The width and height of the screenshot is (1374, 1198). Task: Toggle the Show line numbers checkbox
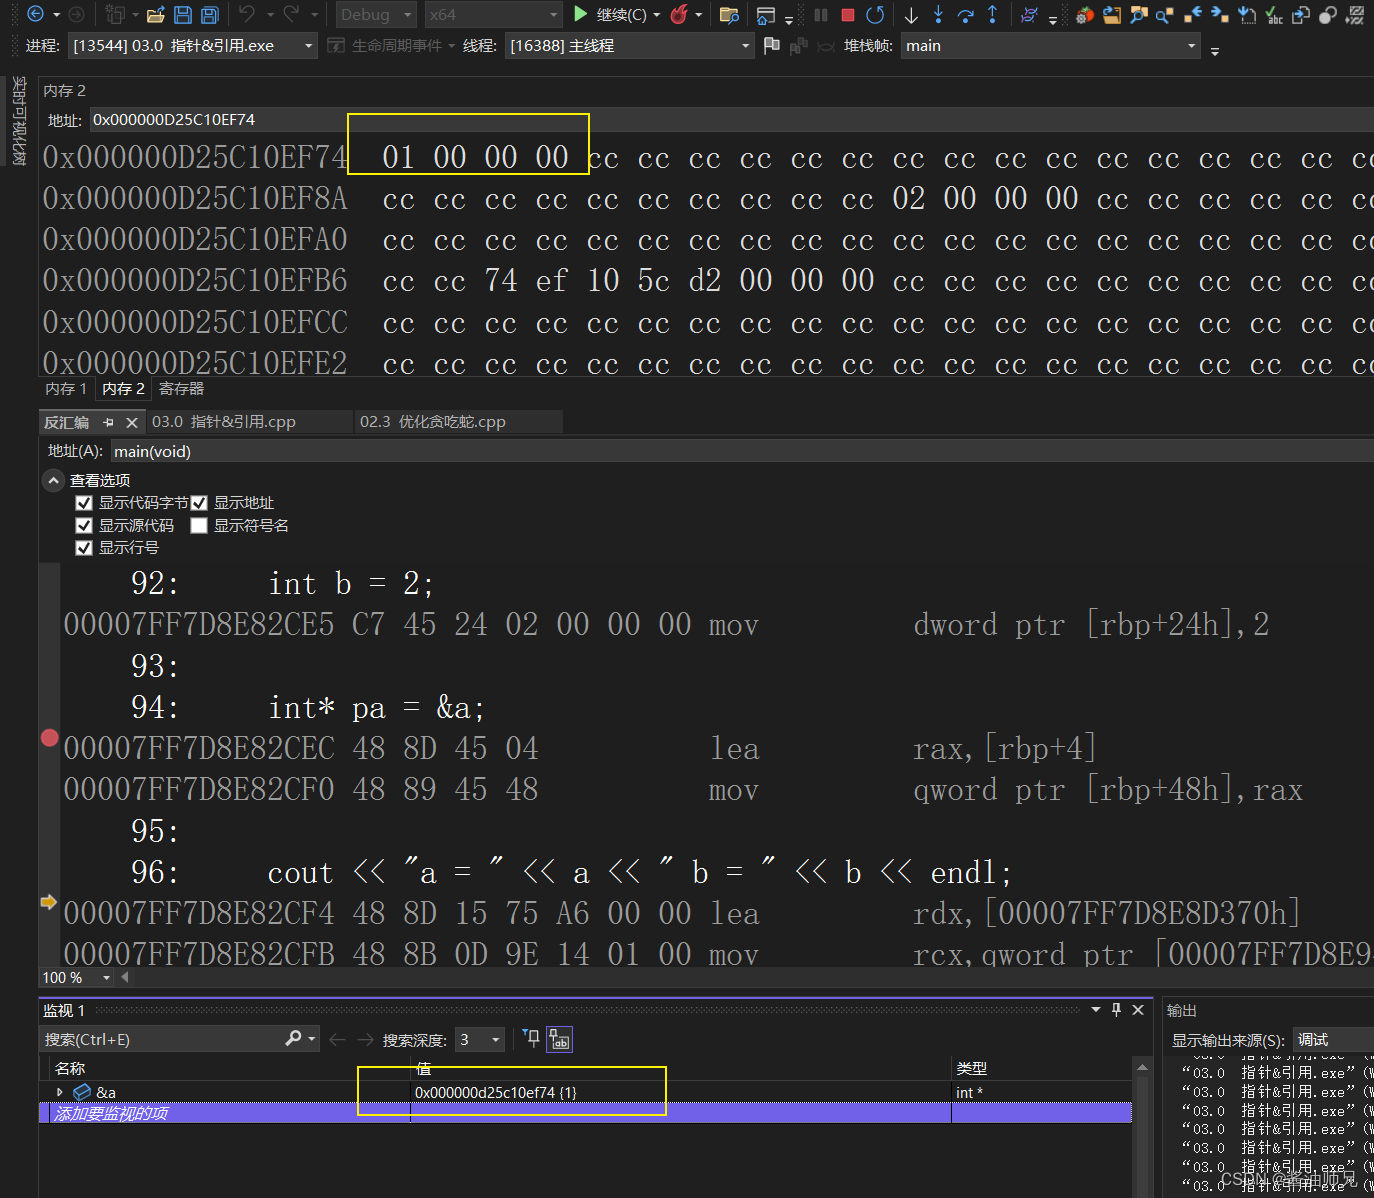pos(84,548)
